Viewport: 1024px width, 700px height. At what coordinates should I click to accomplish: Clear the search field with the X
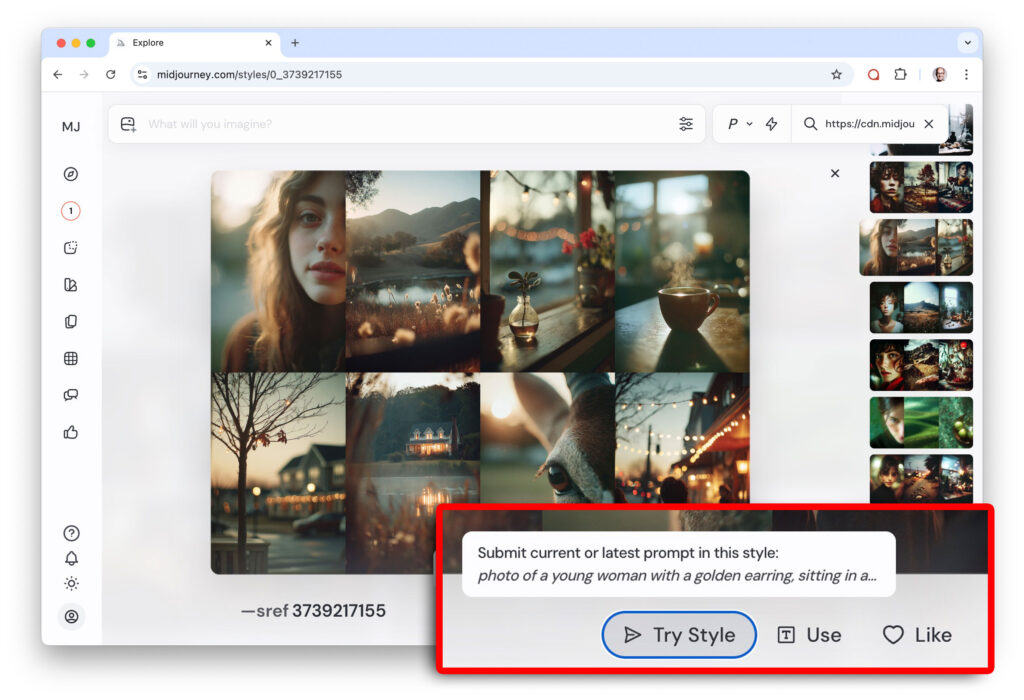pos(929,124)
